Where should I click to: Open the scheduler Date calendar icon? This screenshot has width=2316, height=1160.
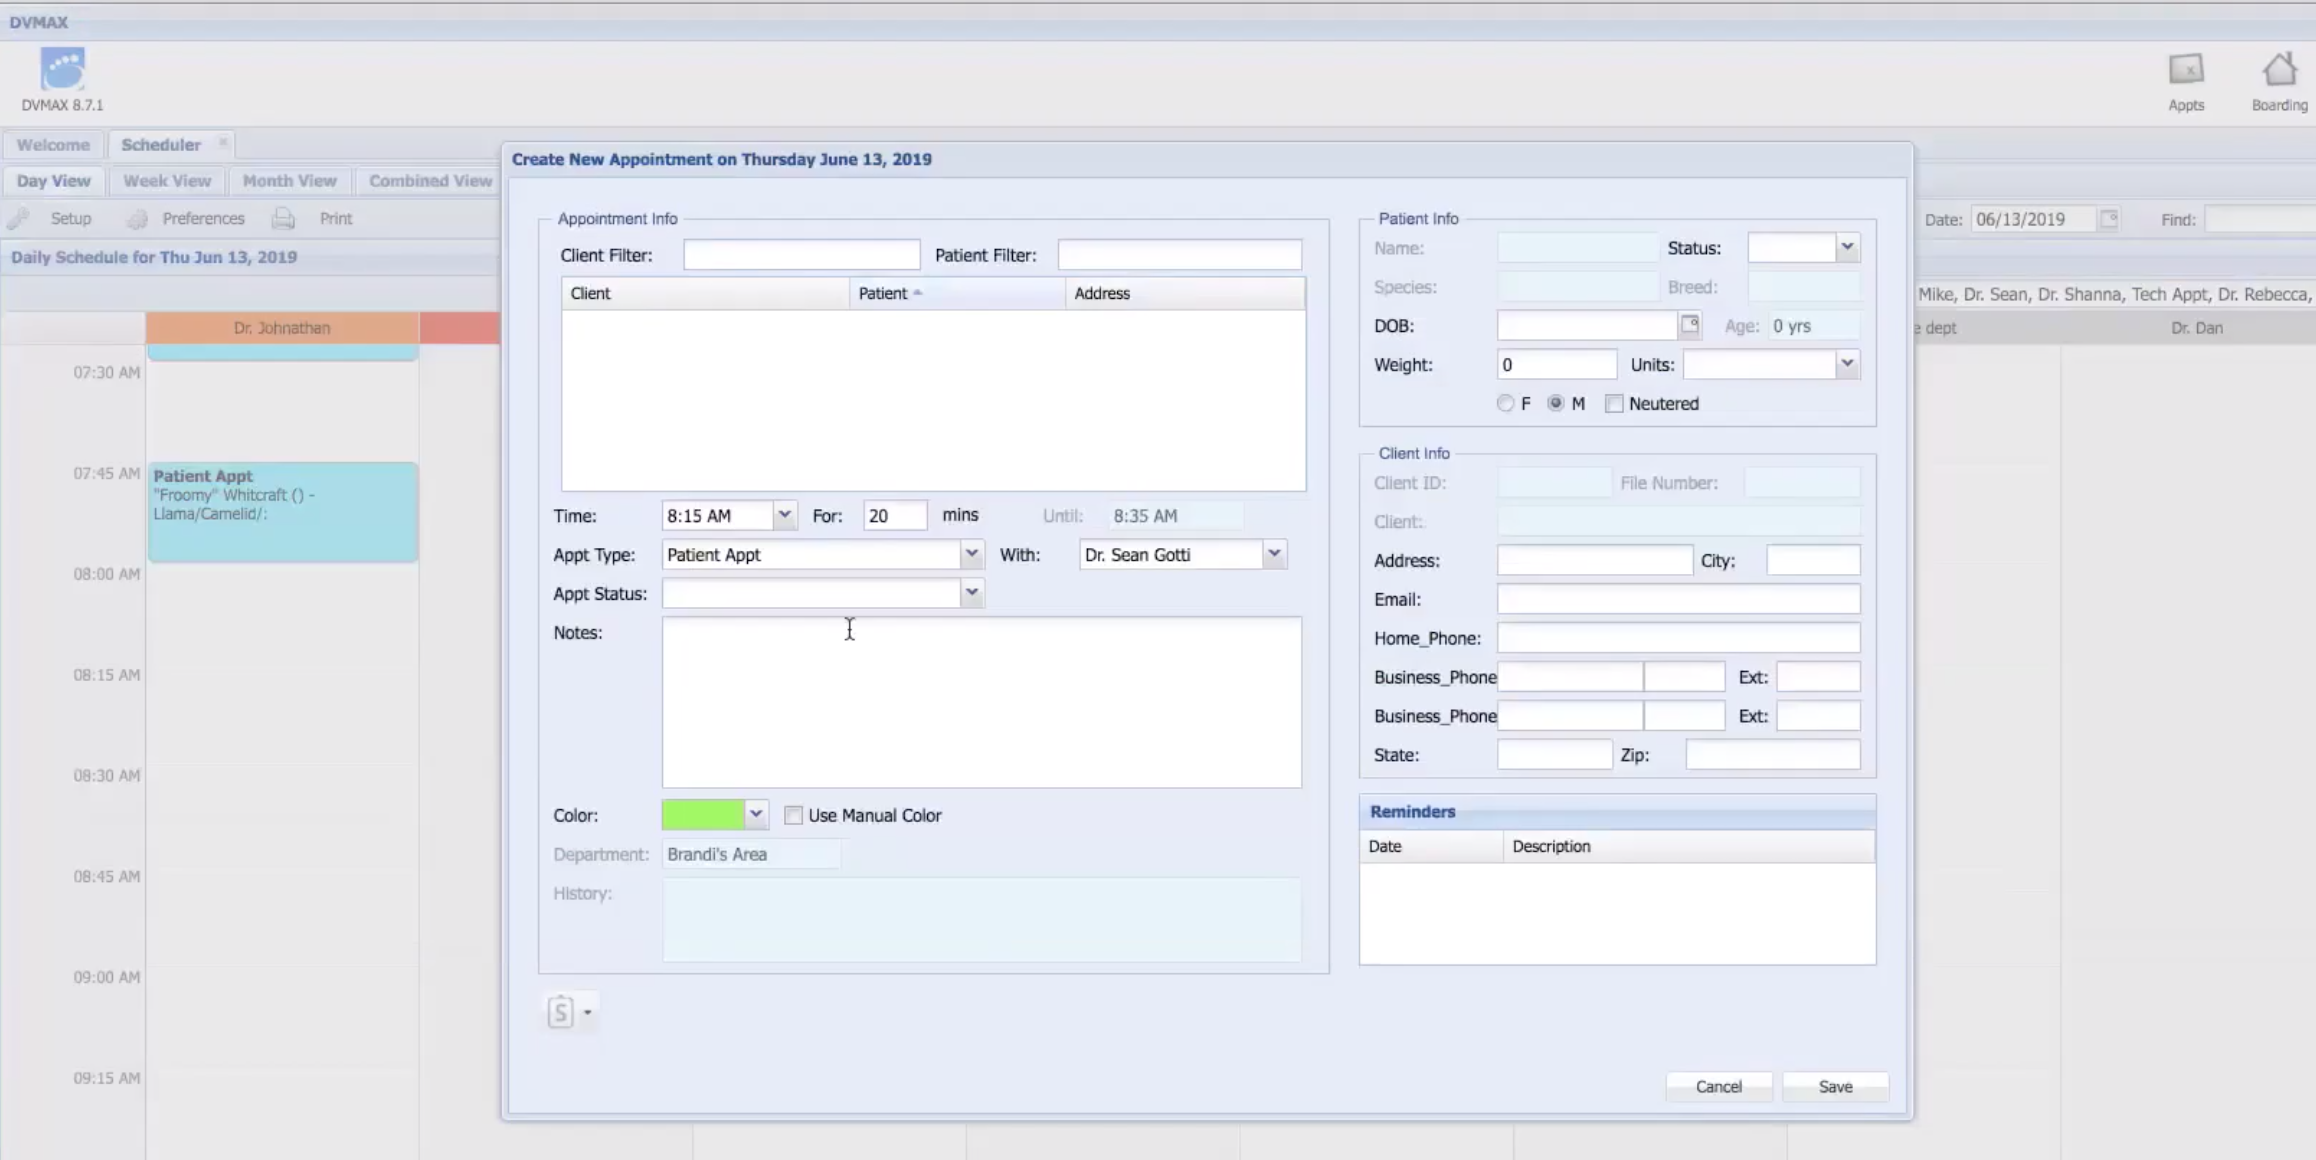2109,219
